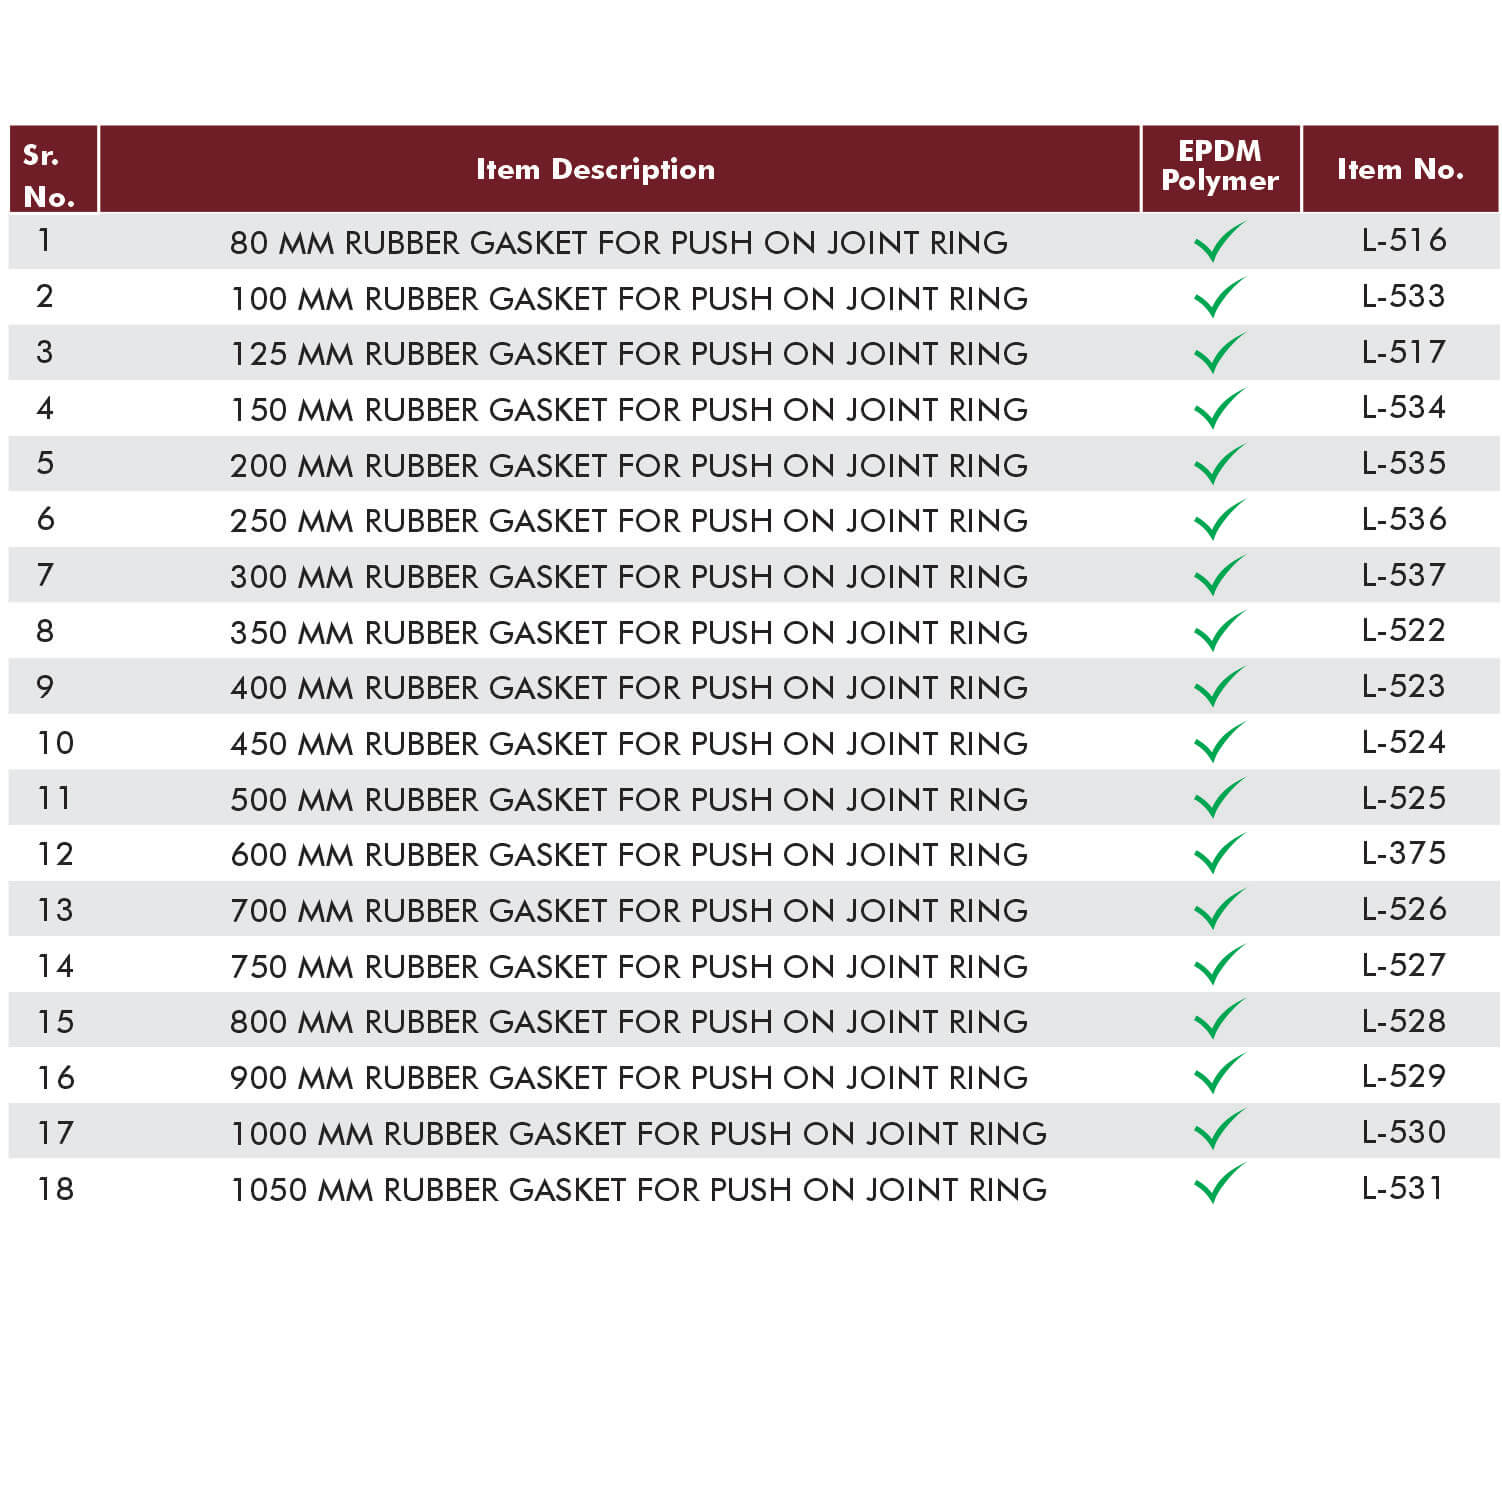The width and height of the screenshot is (1502, 1500).
Task: Click the Item Description column header
Action: [595, 169]
